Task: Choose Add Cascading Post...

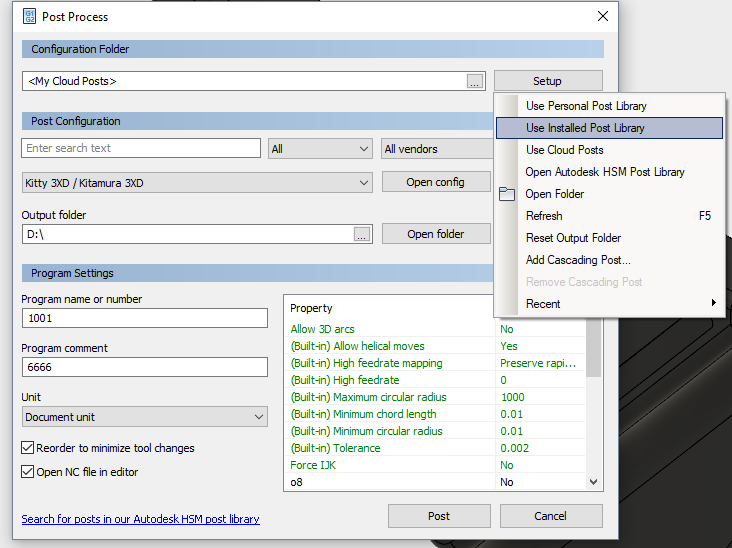Action: coord(609,260)
